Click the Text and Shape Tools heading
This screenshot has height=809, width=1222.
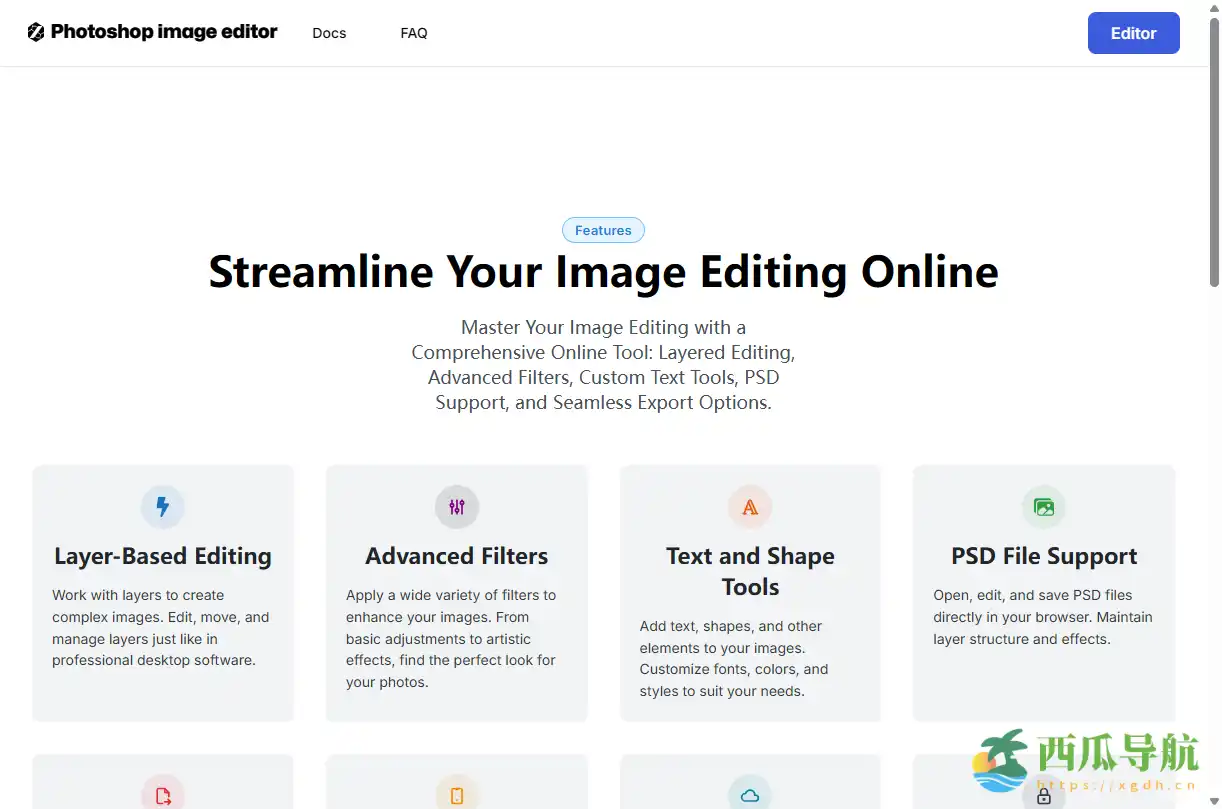click(750, 571)
